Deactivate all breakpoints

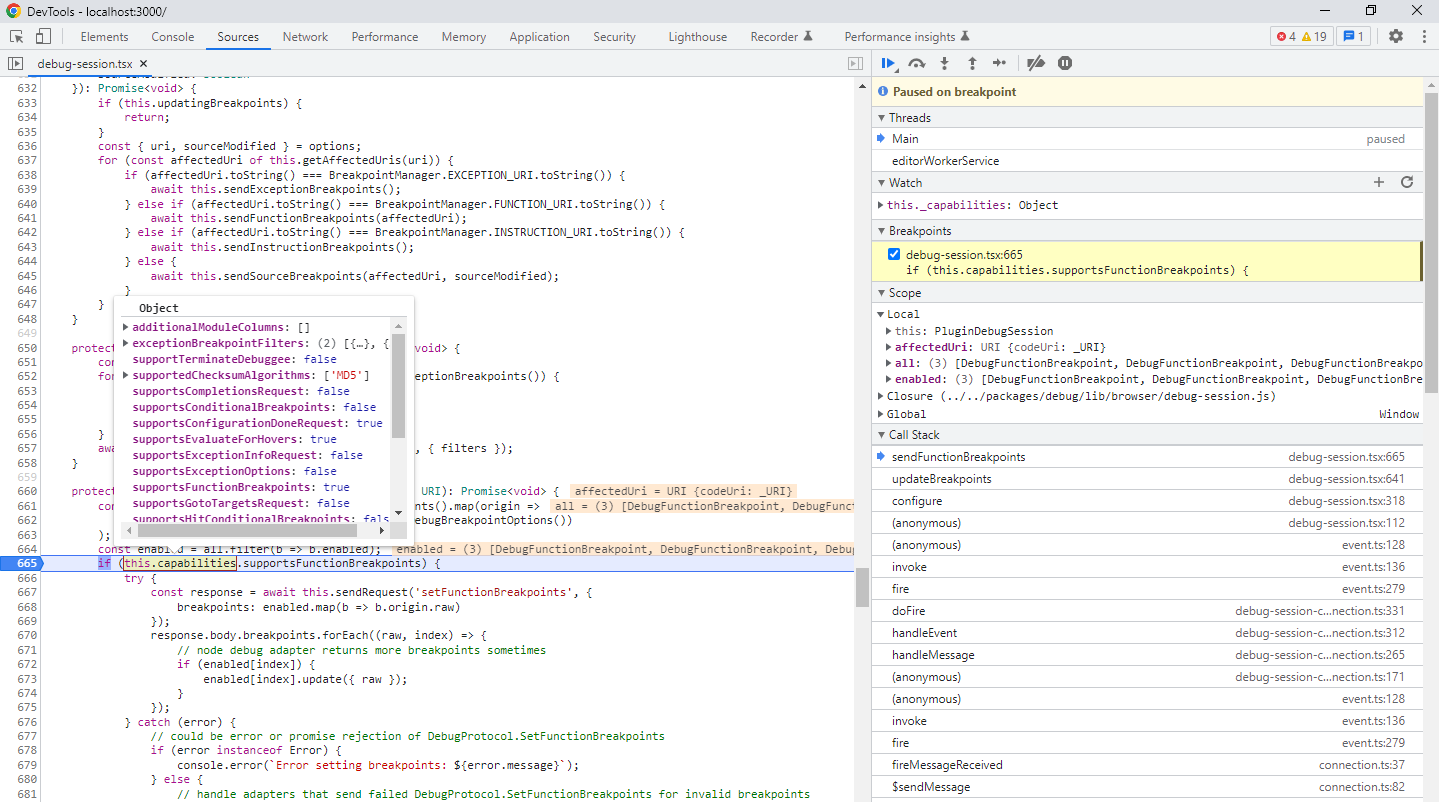point(1035,62)
